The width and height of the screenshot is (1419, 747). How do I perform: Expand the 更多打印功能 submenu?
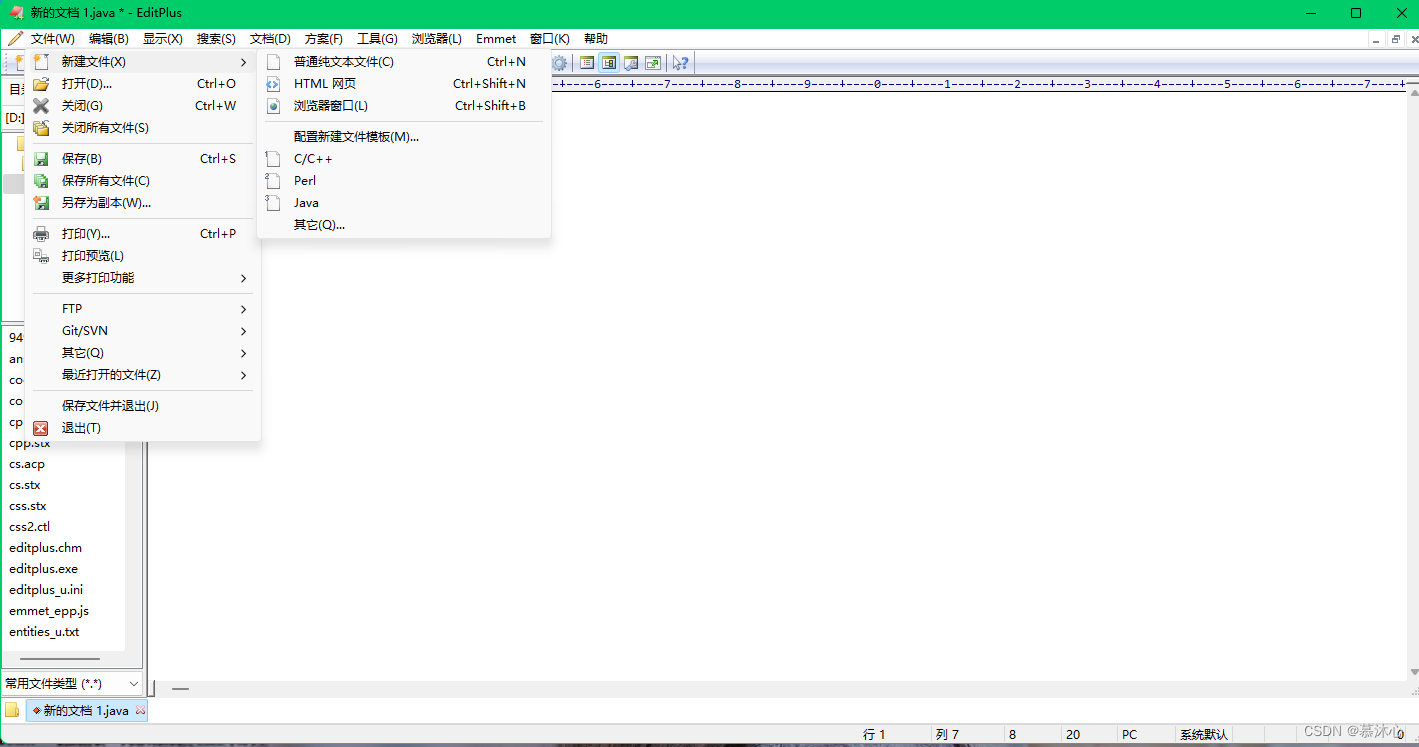point(141,278)
